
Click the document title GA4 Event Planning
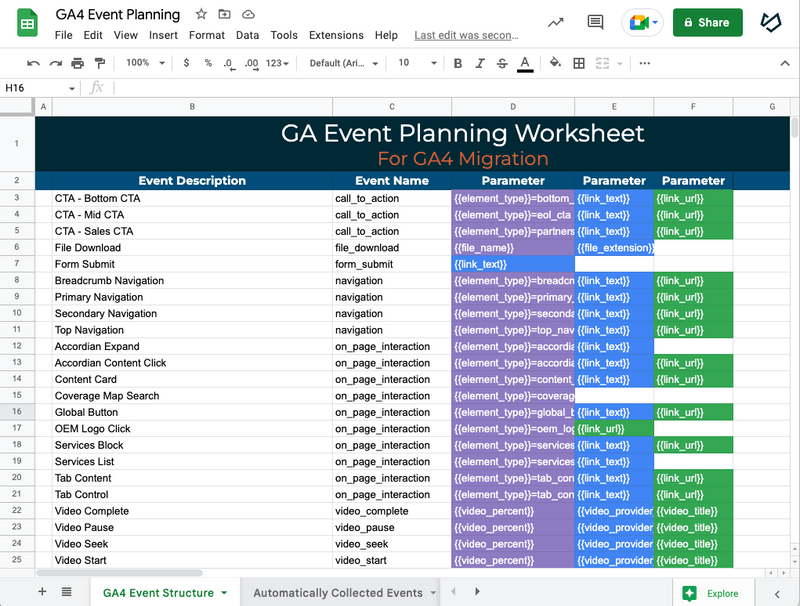pos(118,14)
